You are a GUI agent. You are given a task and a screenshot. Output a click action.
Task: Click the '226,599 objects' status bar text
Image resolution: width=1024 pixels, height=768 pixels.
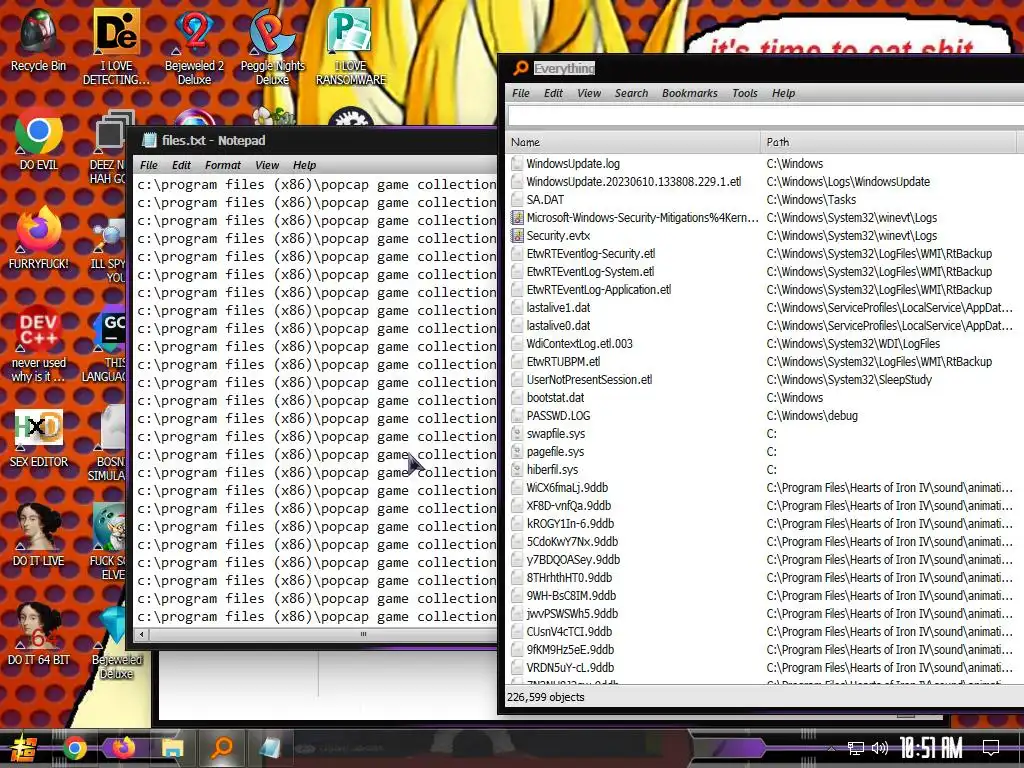point(545,697)
